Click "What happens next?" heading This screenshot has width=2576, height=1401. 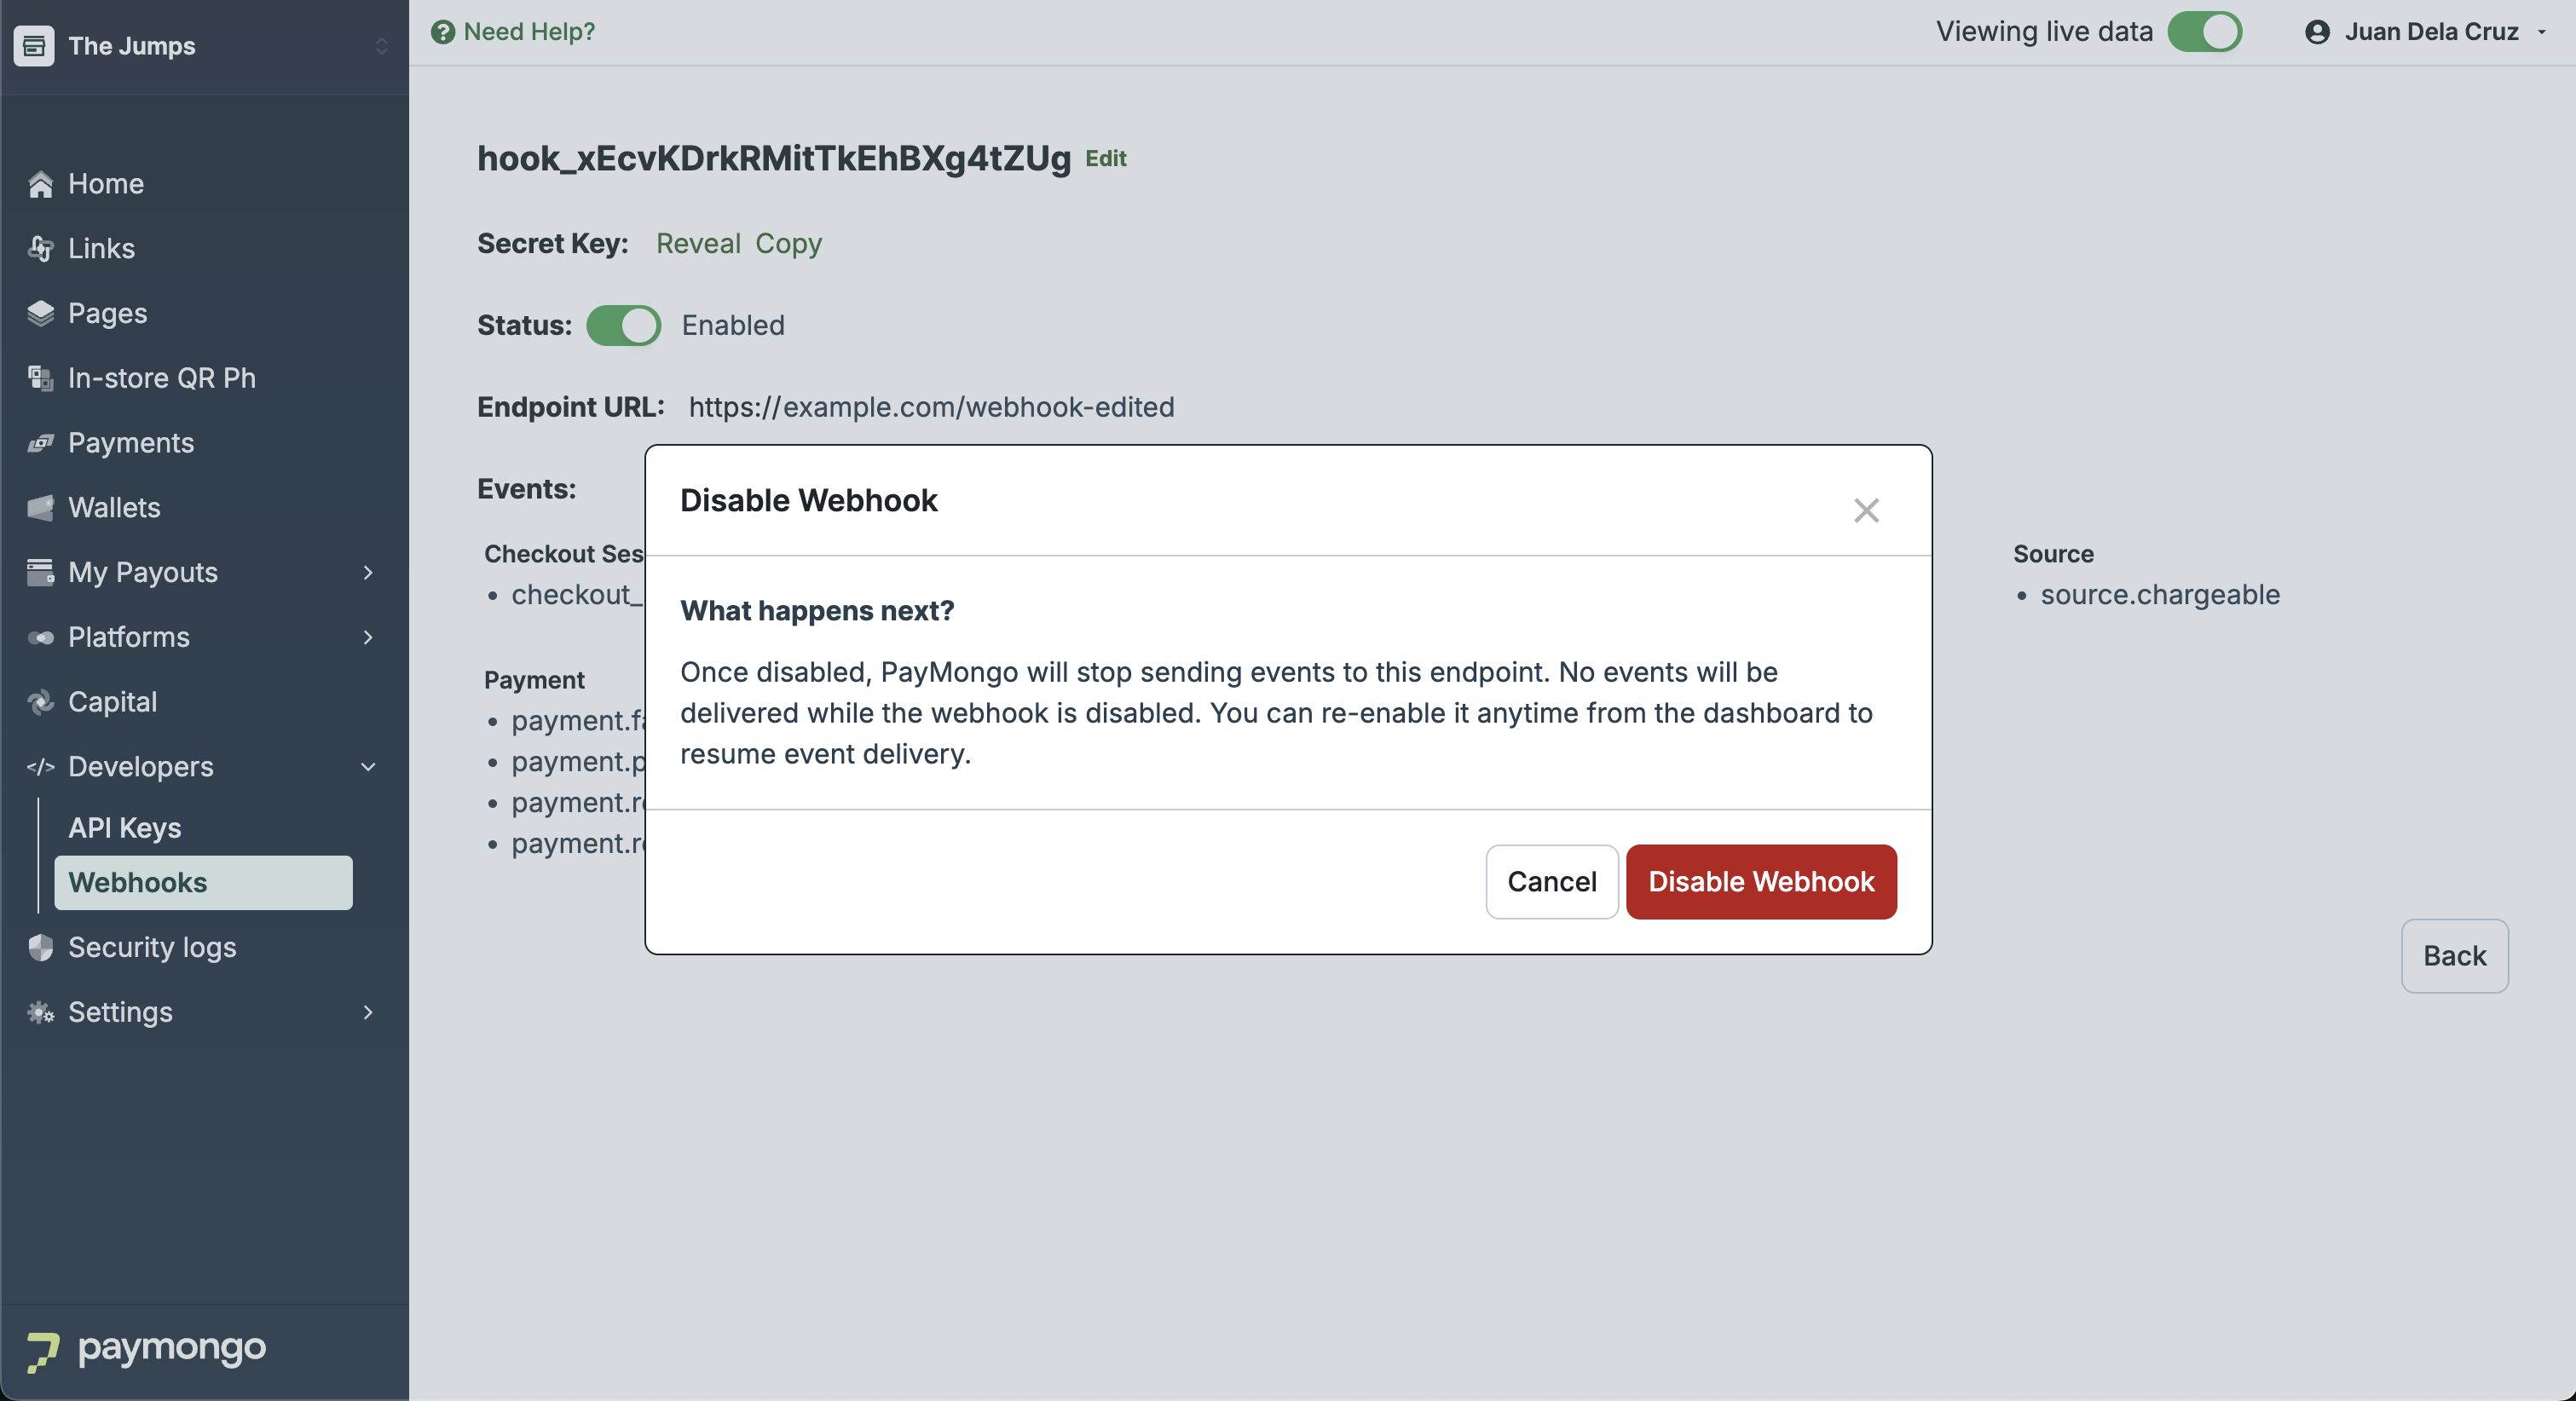click(x=817, y=611)
